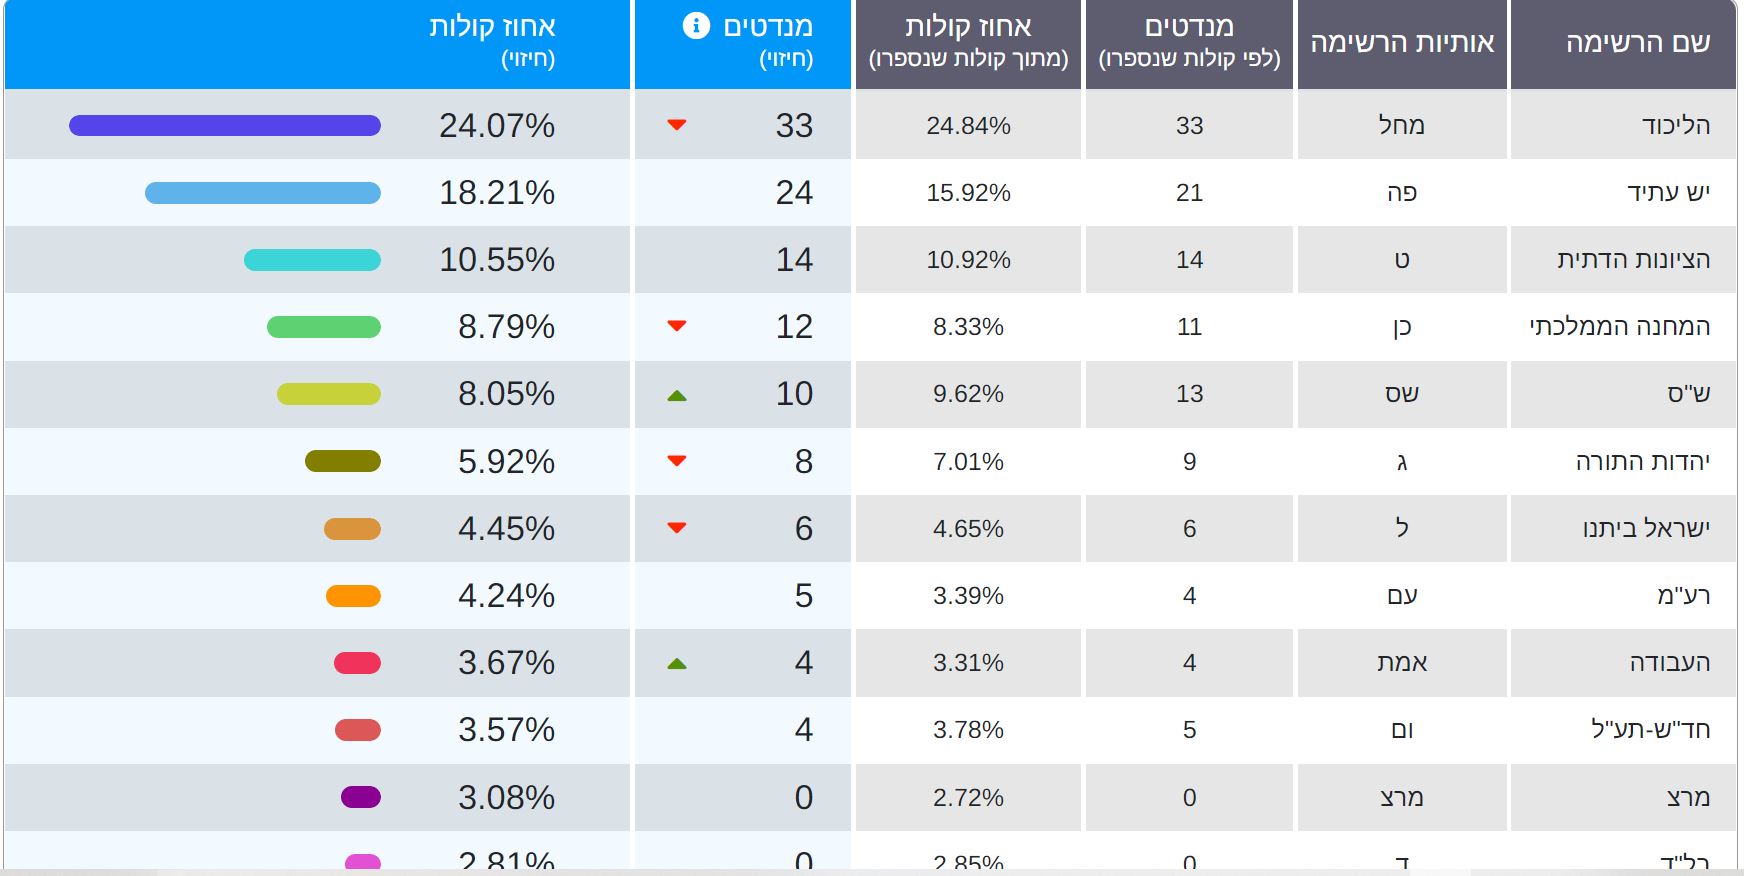Click the אותיות הרשימה column header
Viewport: 1744px width, 876px height.
click(x=1402, y=43)
